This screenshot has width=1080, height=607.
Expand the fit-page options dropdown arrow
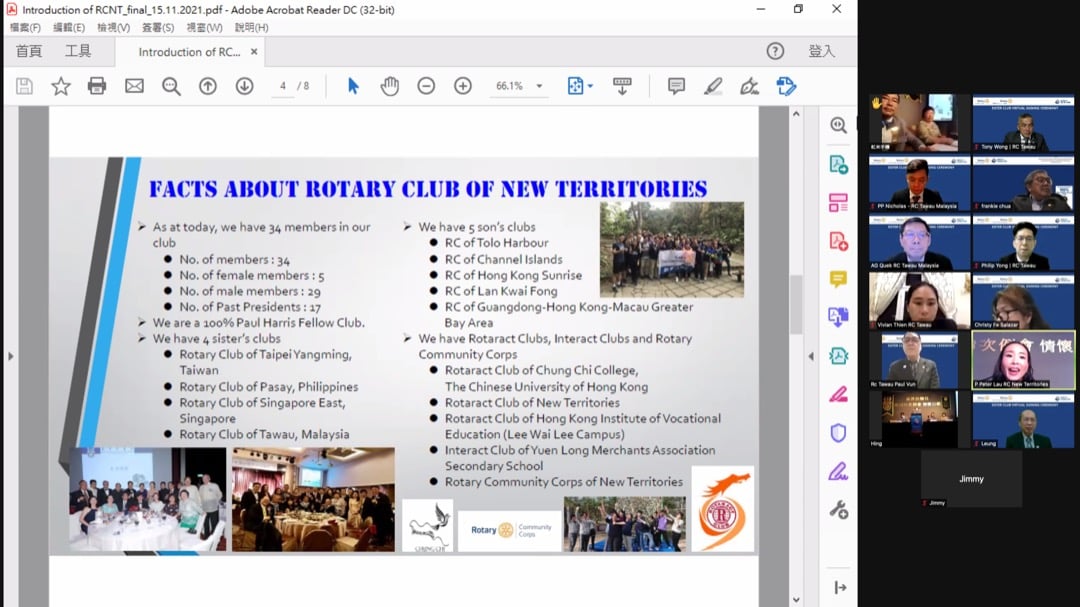pos(590,86)
